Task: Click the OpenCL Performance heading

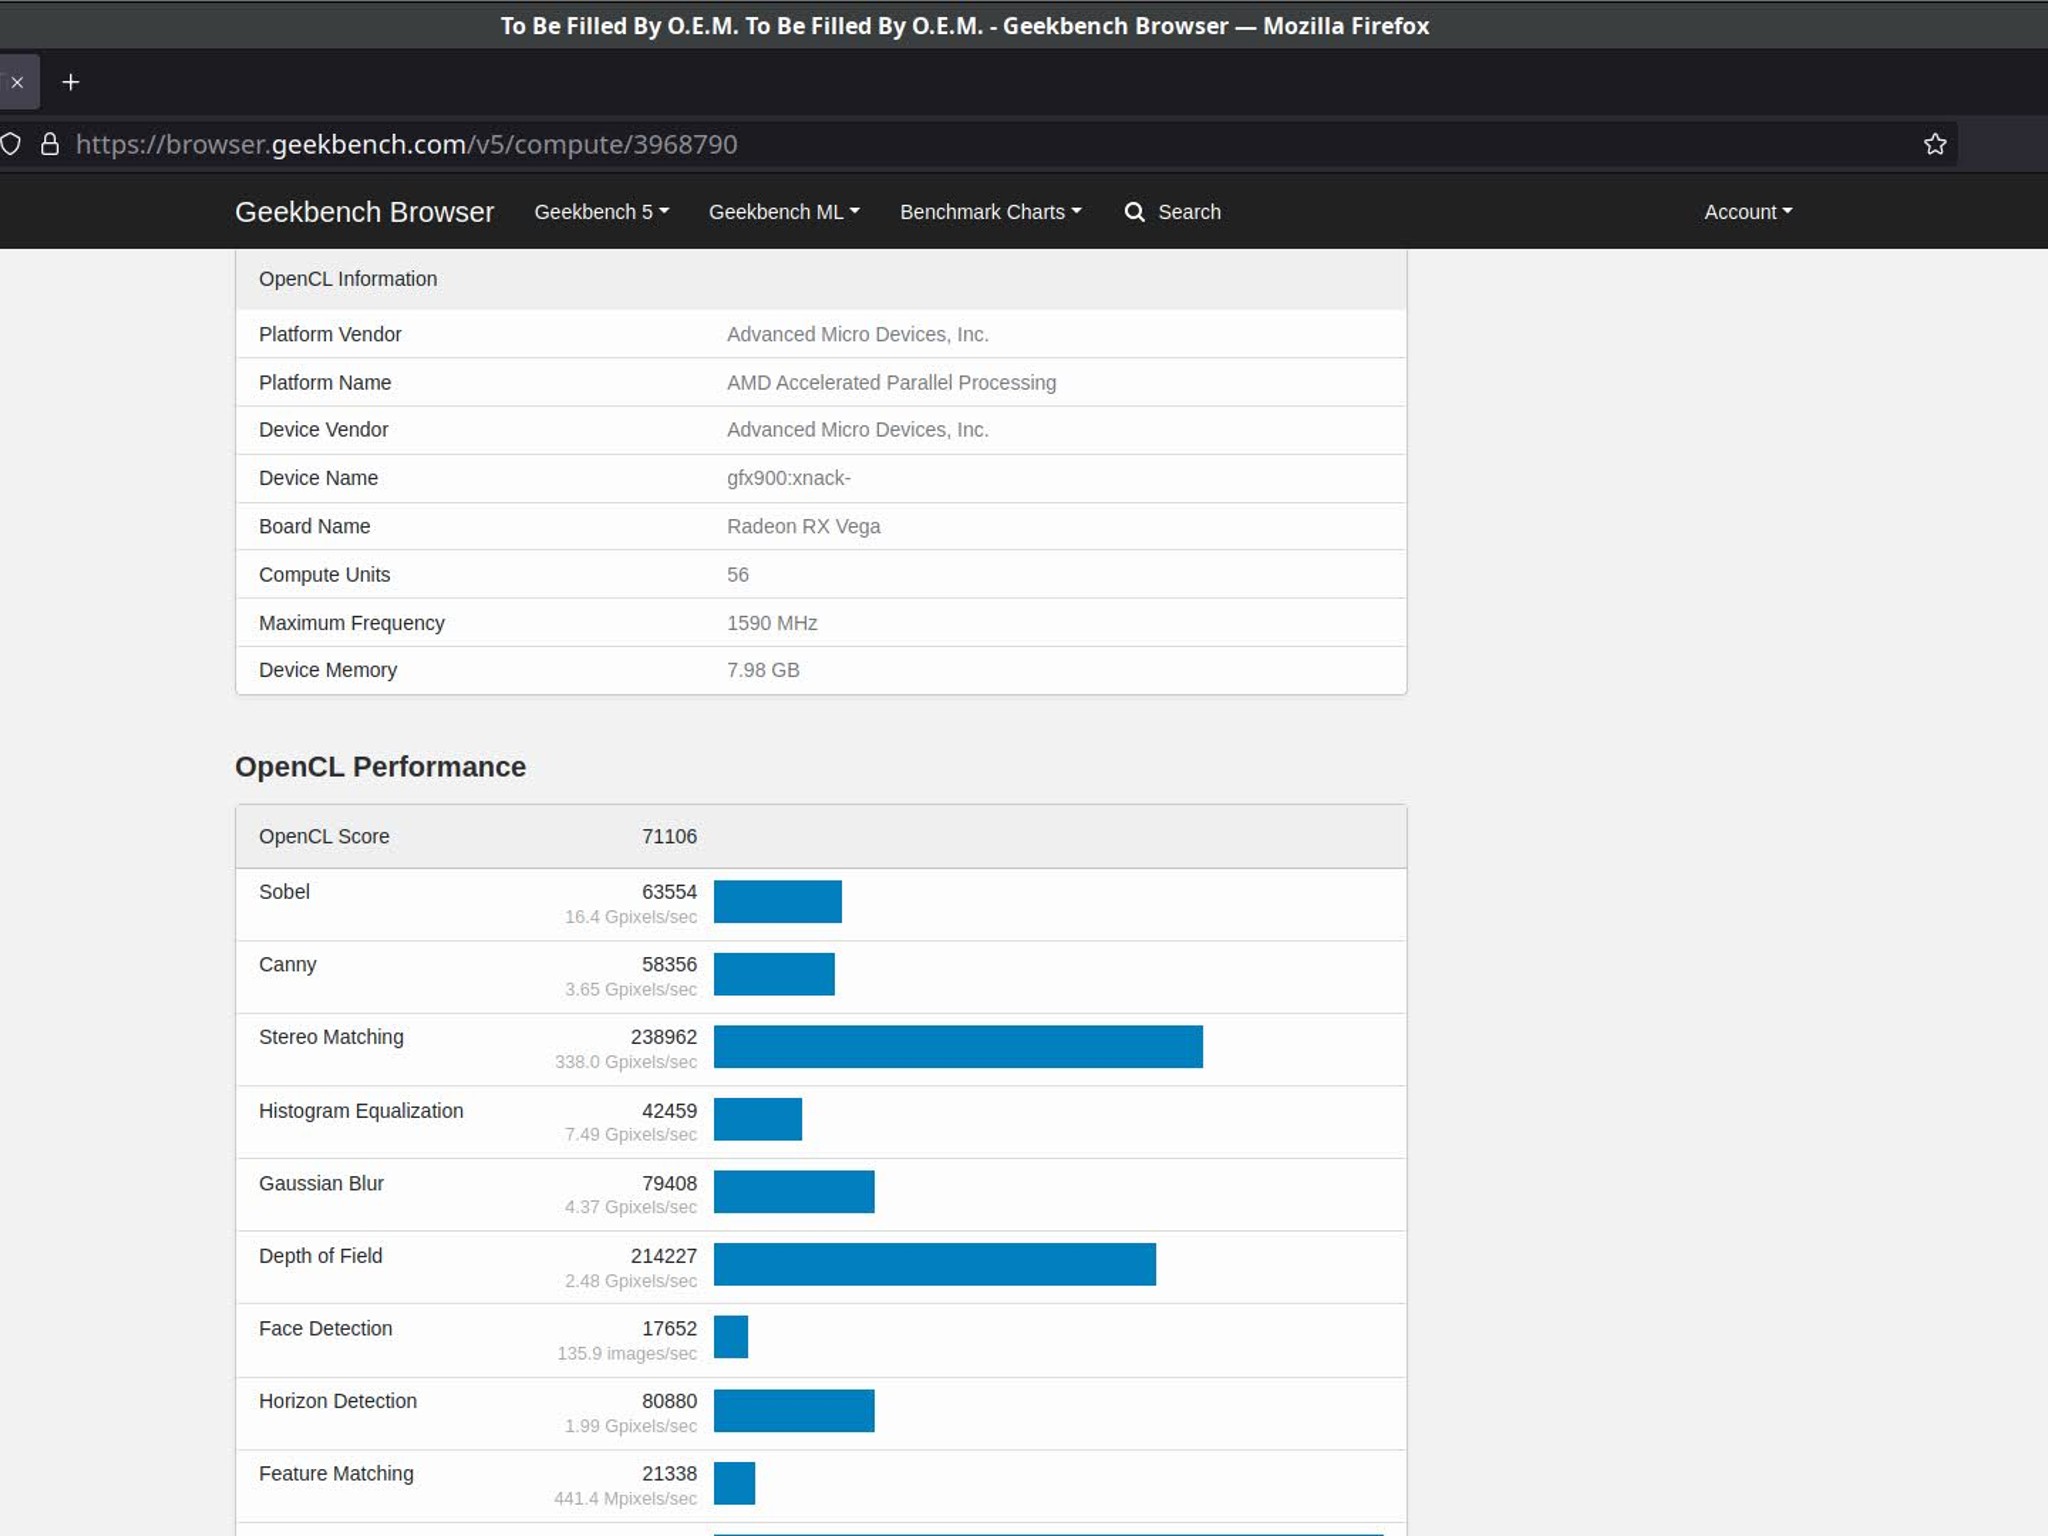Action: 380,767
